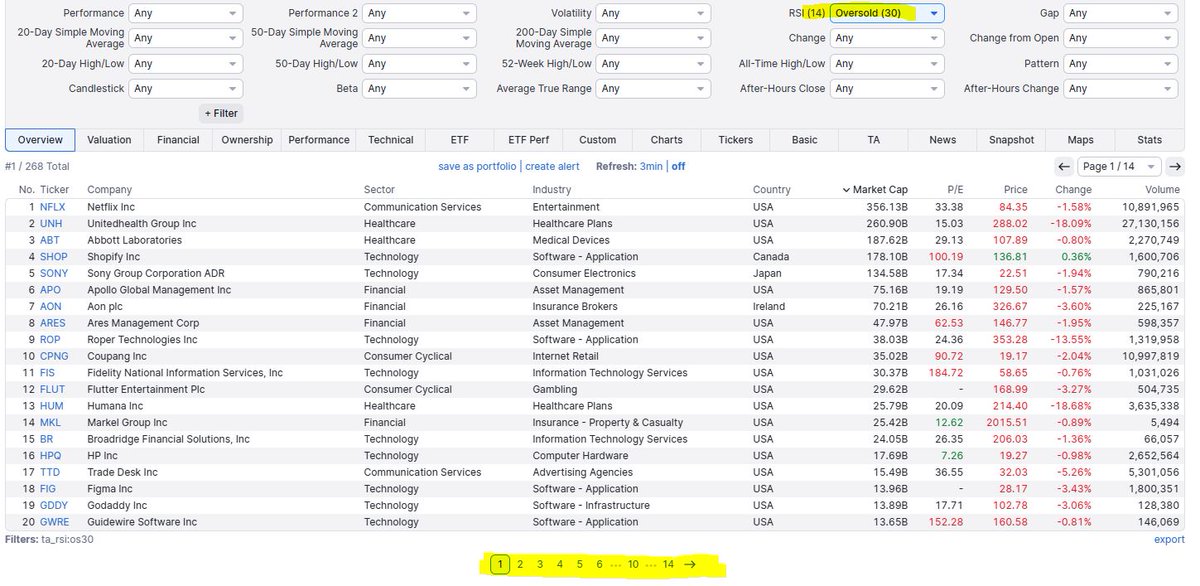Click Trade Desk Inc company name

click(122, 472)
